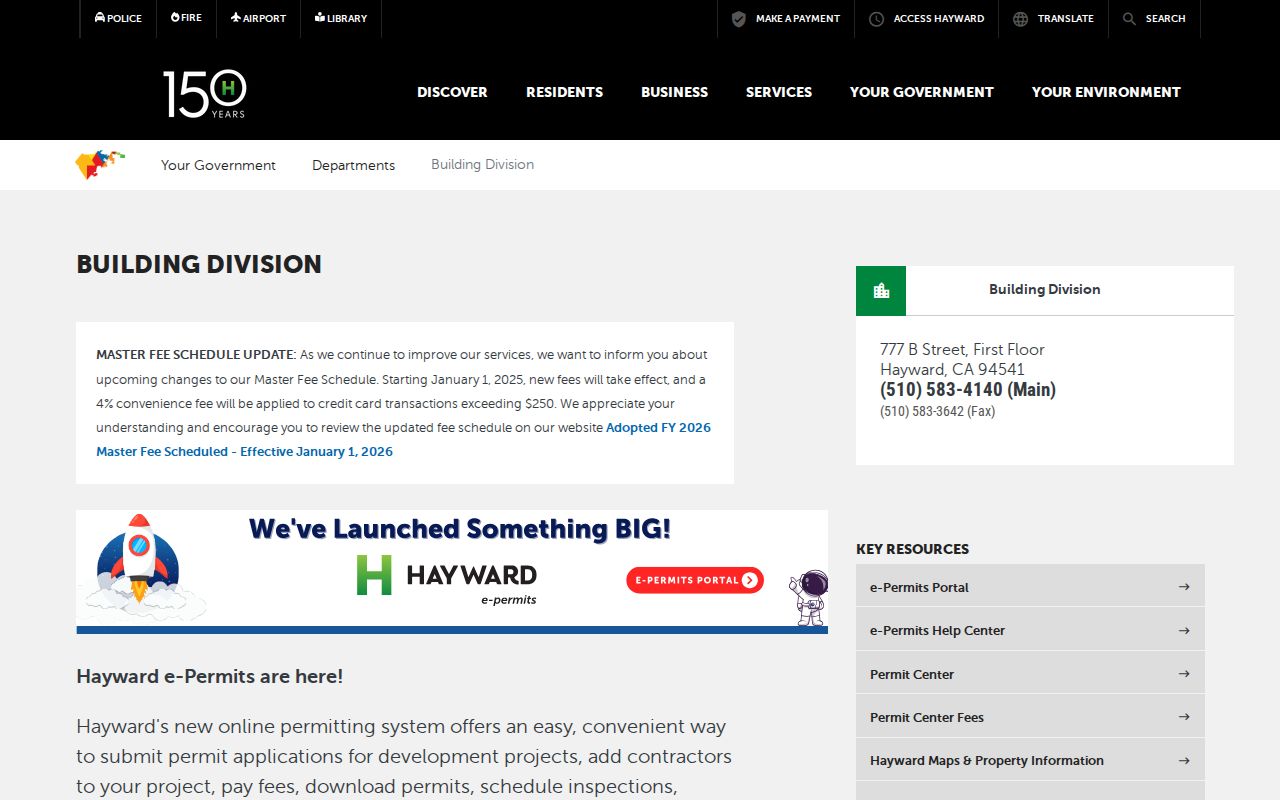Open e-Permits Help Center resource
The width and height of the screenshot is (1280, 800).
(1030, 630)
